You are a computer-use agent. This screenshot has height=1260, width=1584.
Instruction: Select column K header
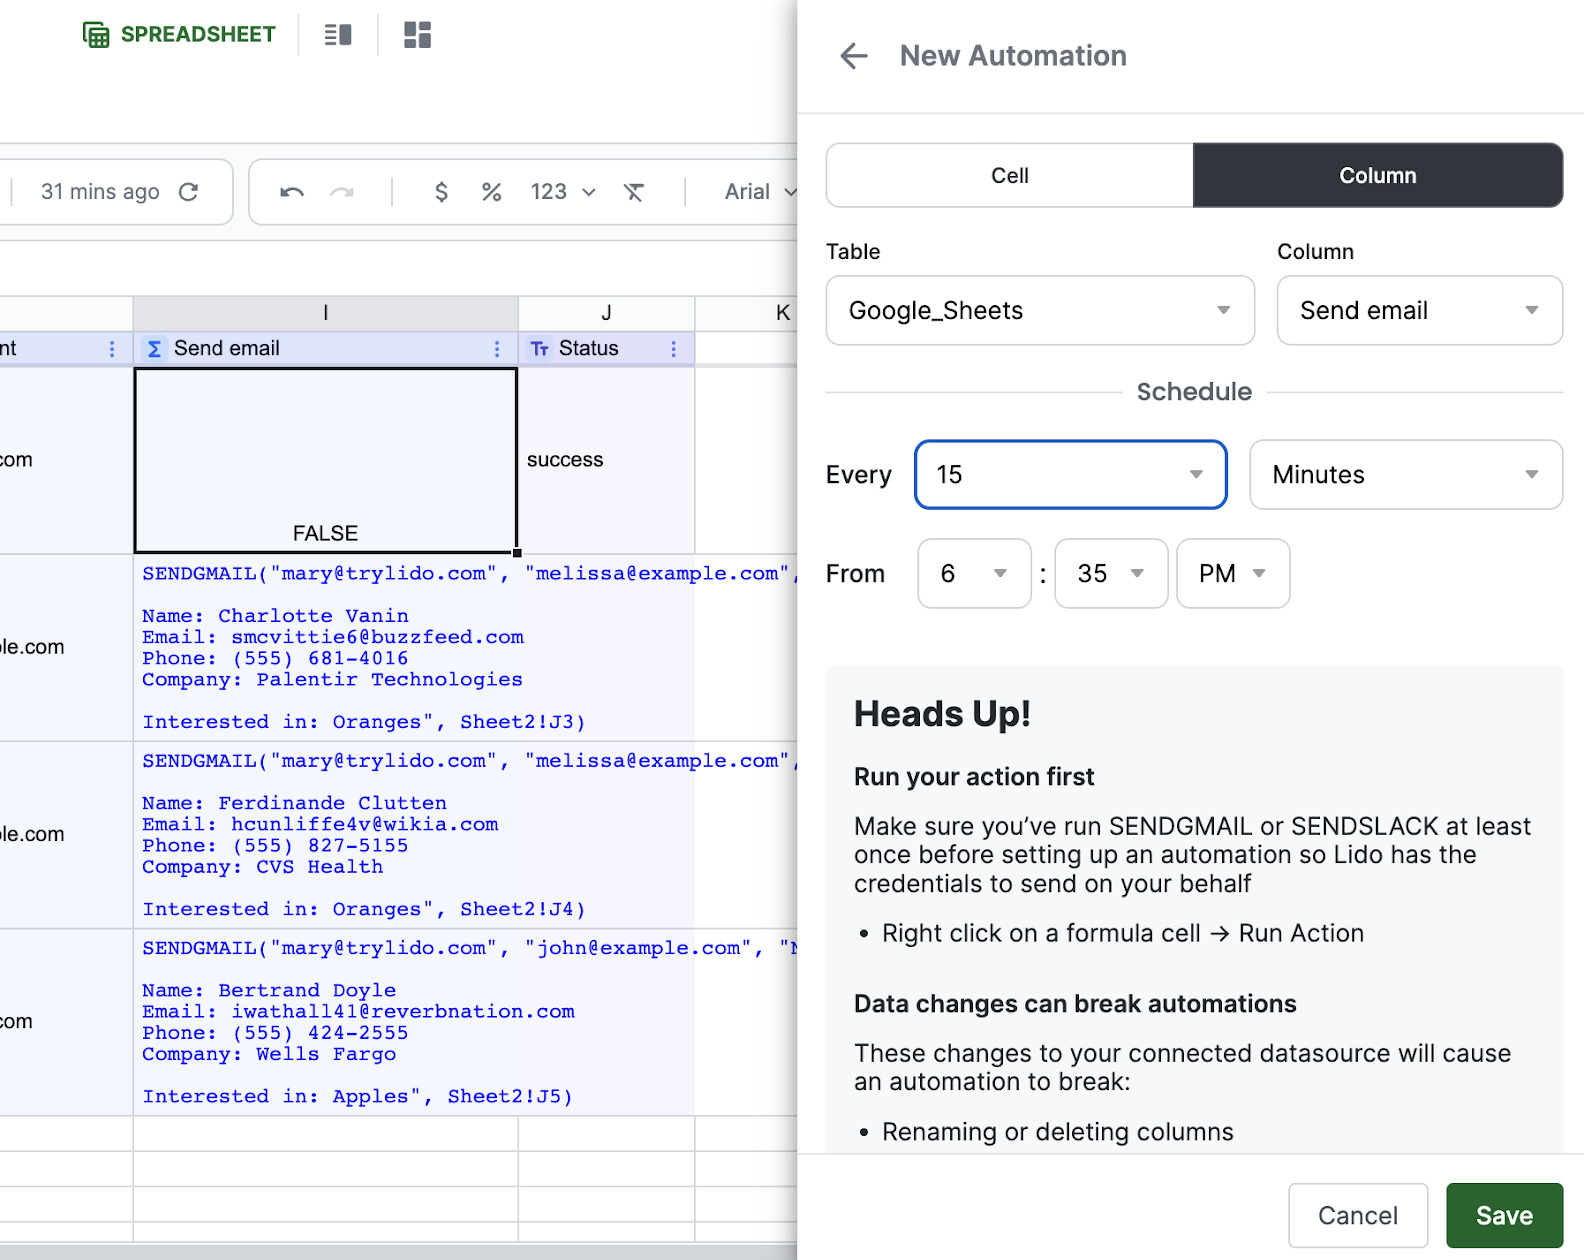tap(747, 313)
